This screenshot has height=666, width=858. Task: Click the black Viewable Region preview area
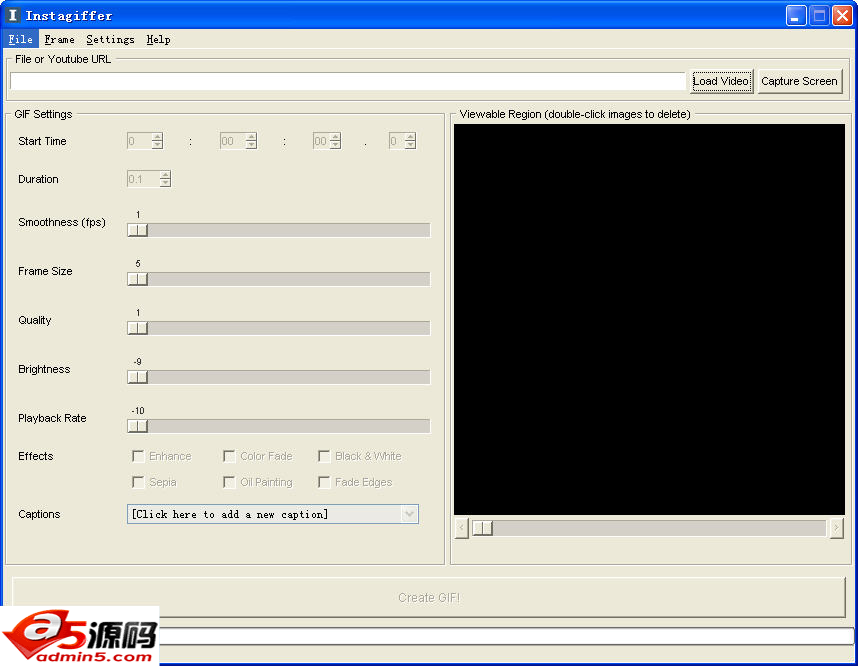pos(650,320)
